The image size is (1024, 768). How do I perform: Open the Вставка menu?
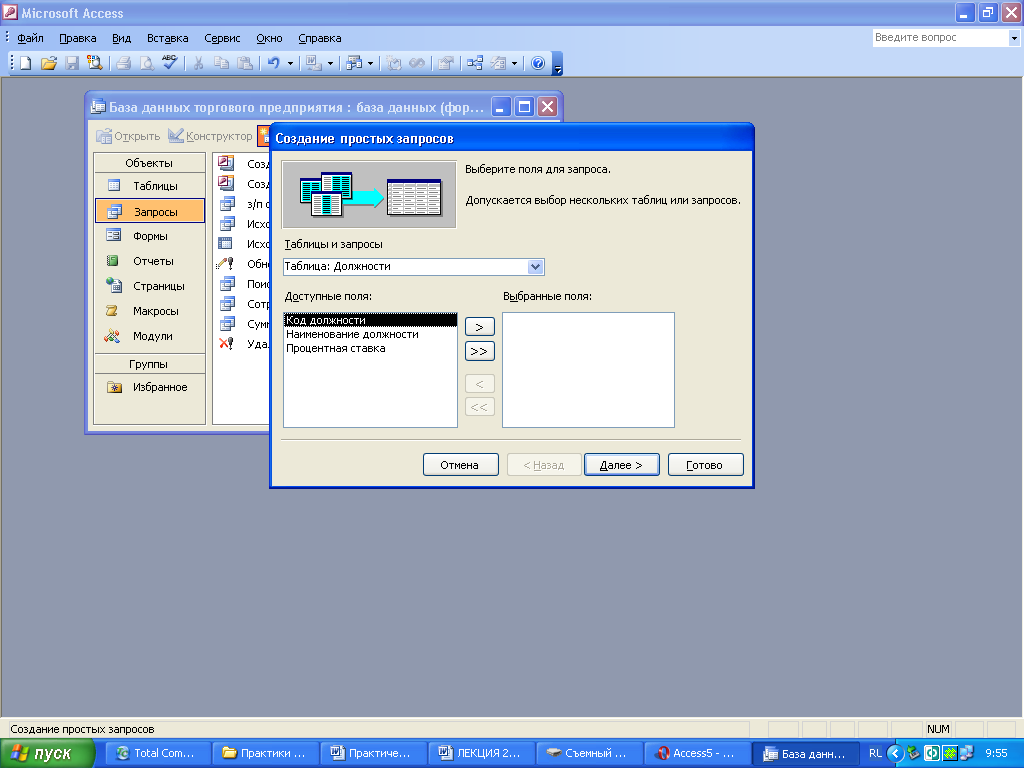click(x=167, y=38)
